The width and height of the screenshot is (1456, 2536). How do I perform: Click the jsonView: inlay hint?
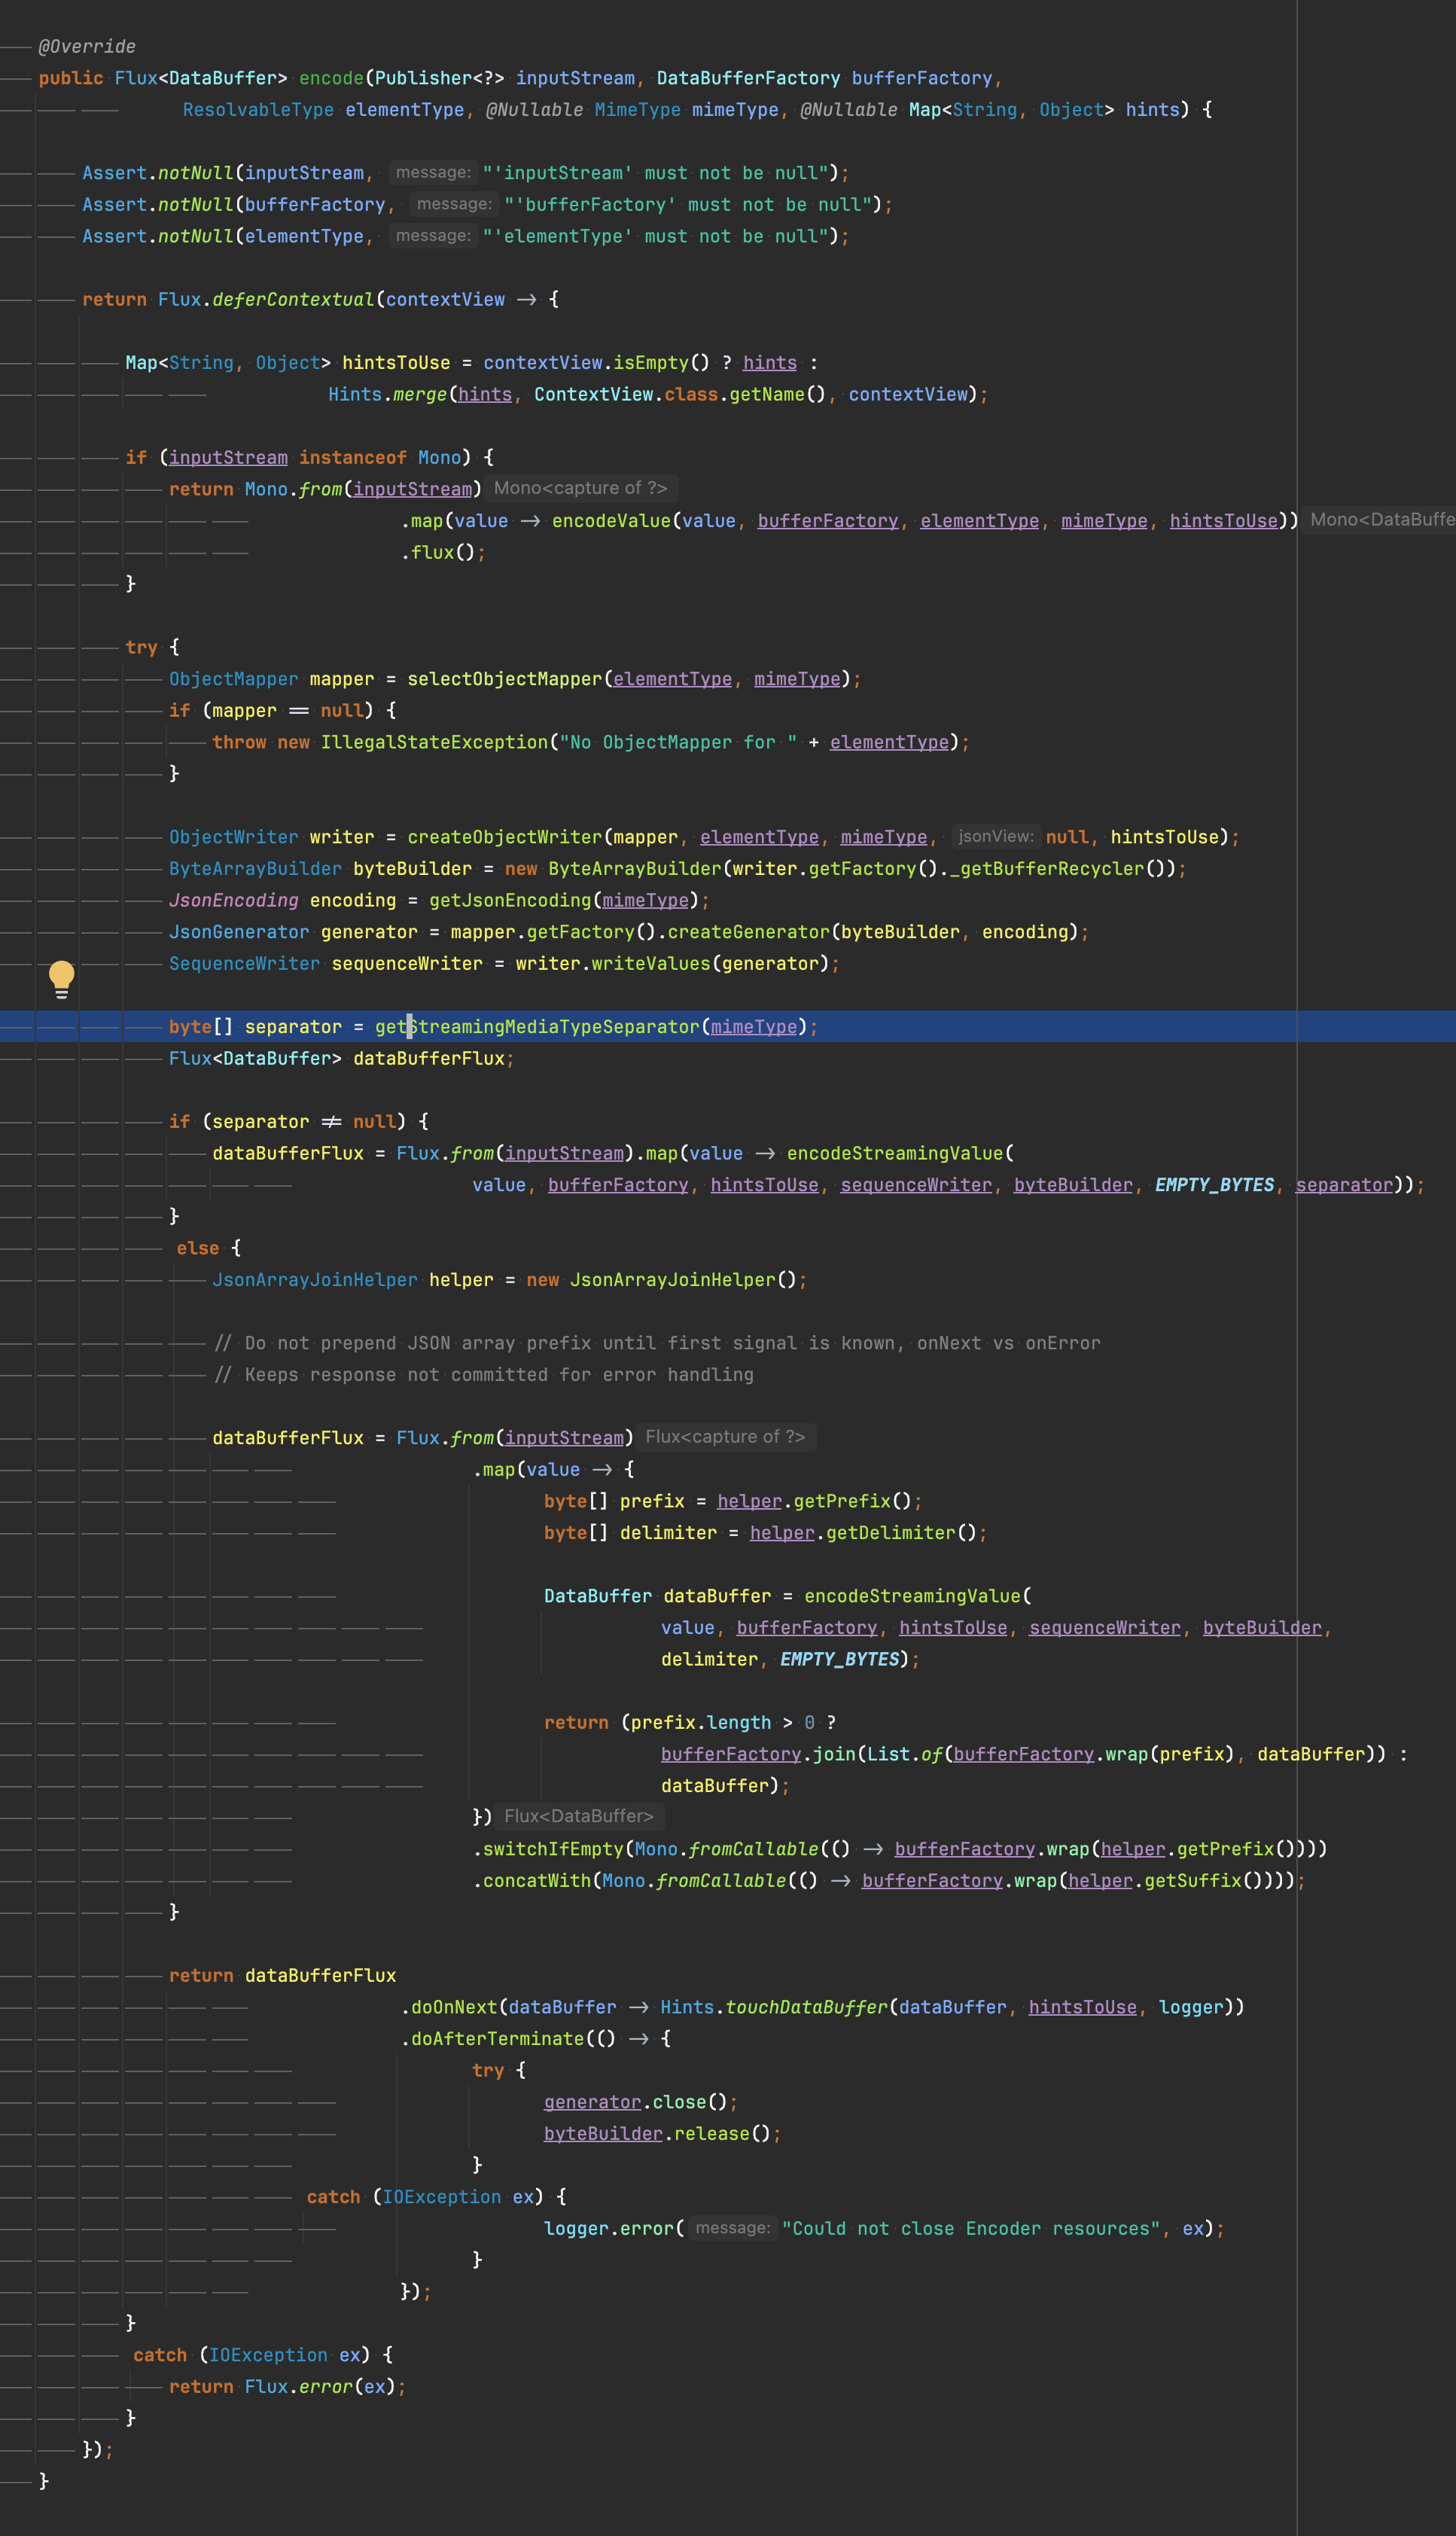995,836
